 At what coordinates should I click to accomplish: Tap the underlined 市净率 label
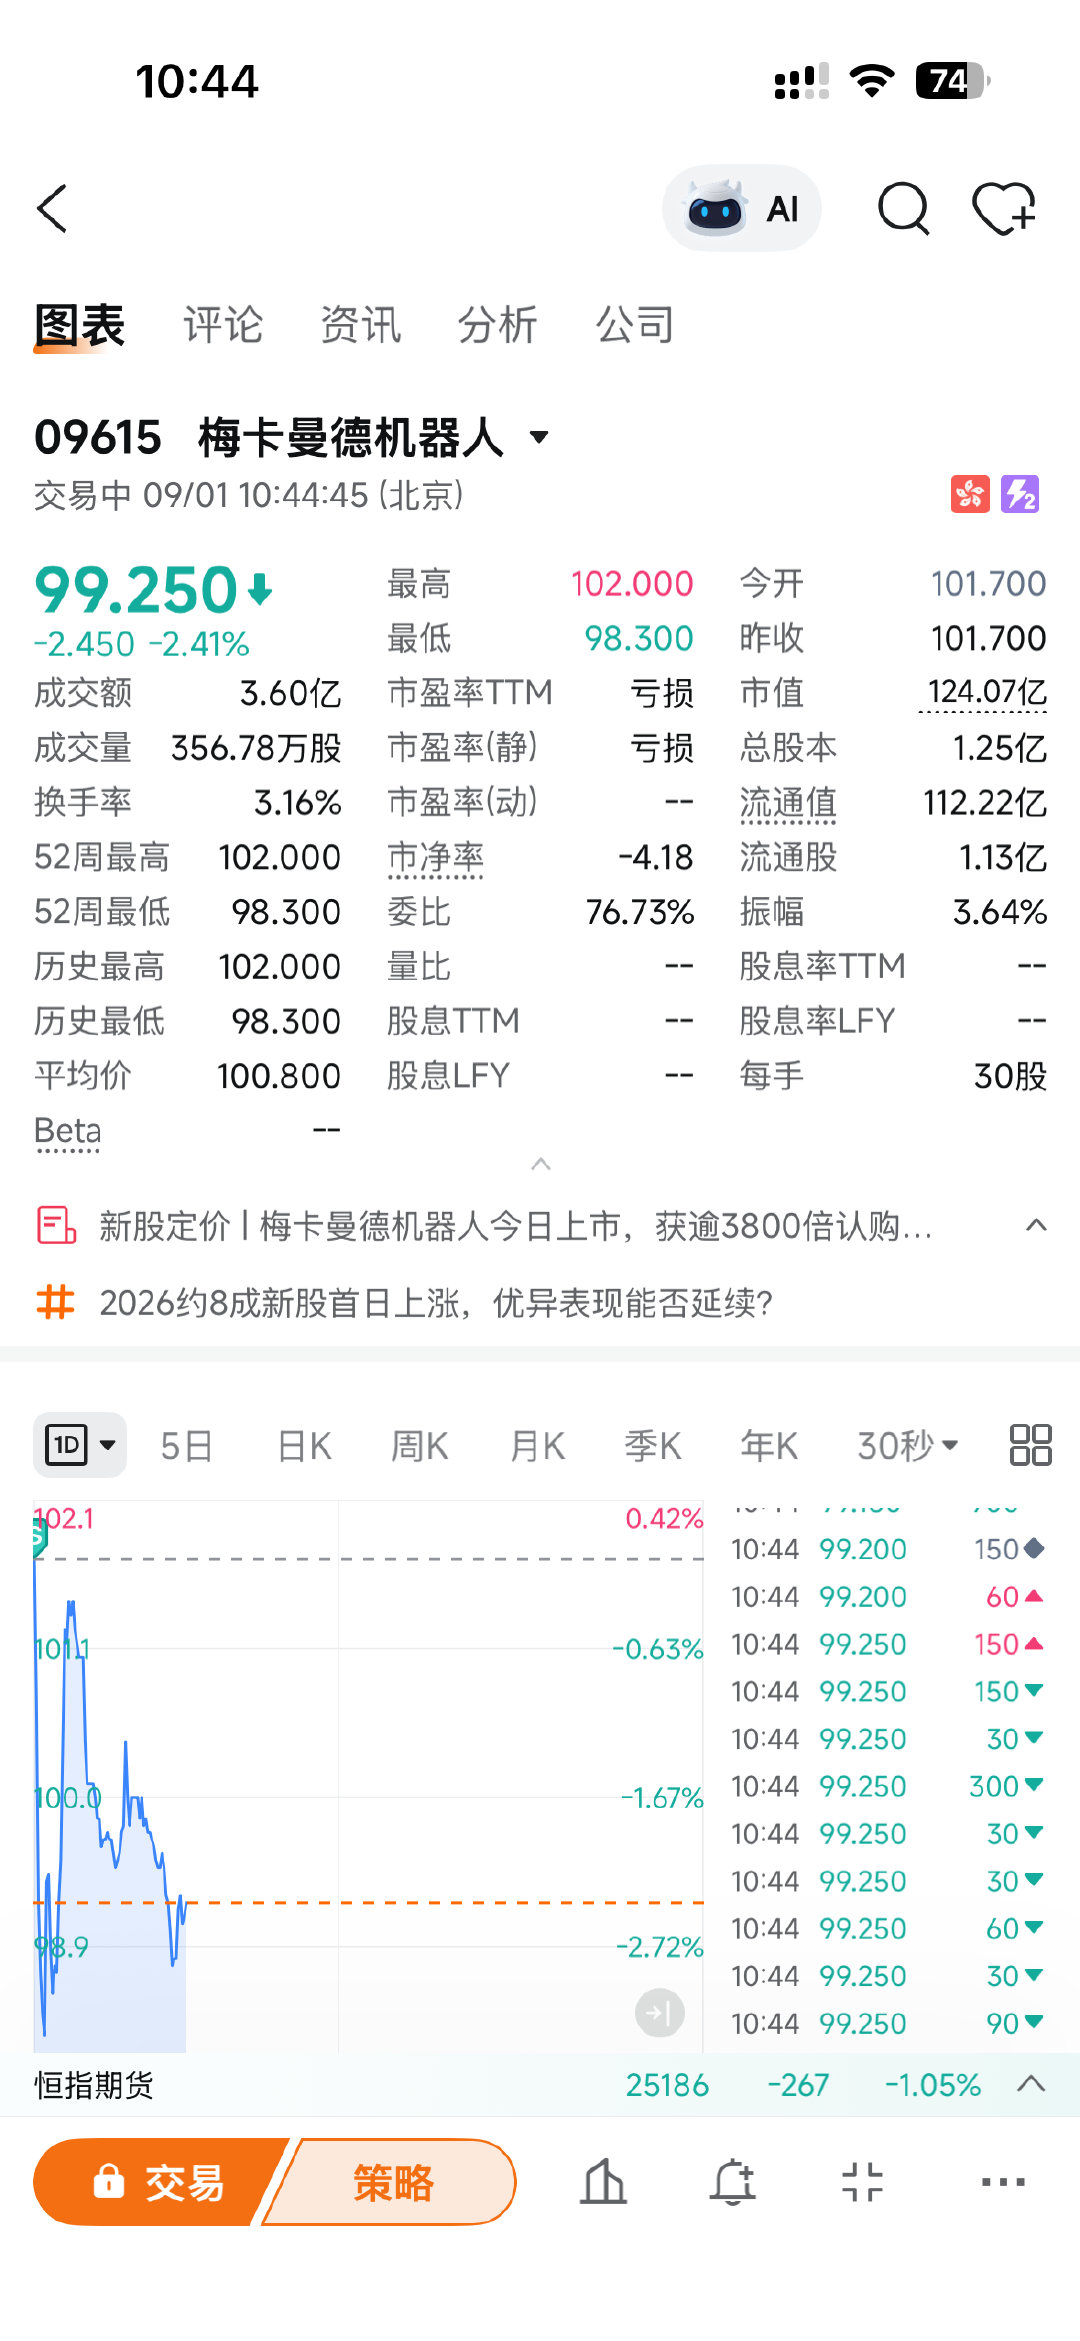(x=436, y=858)
